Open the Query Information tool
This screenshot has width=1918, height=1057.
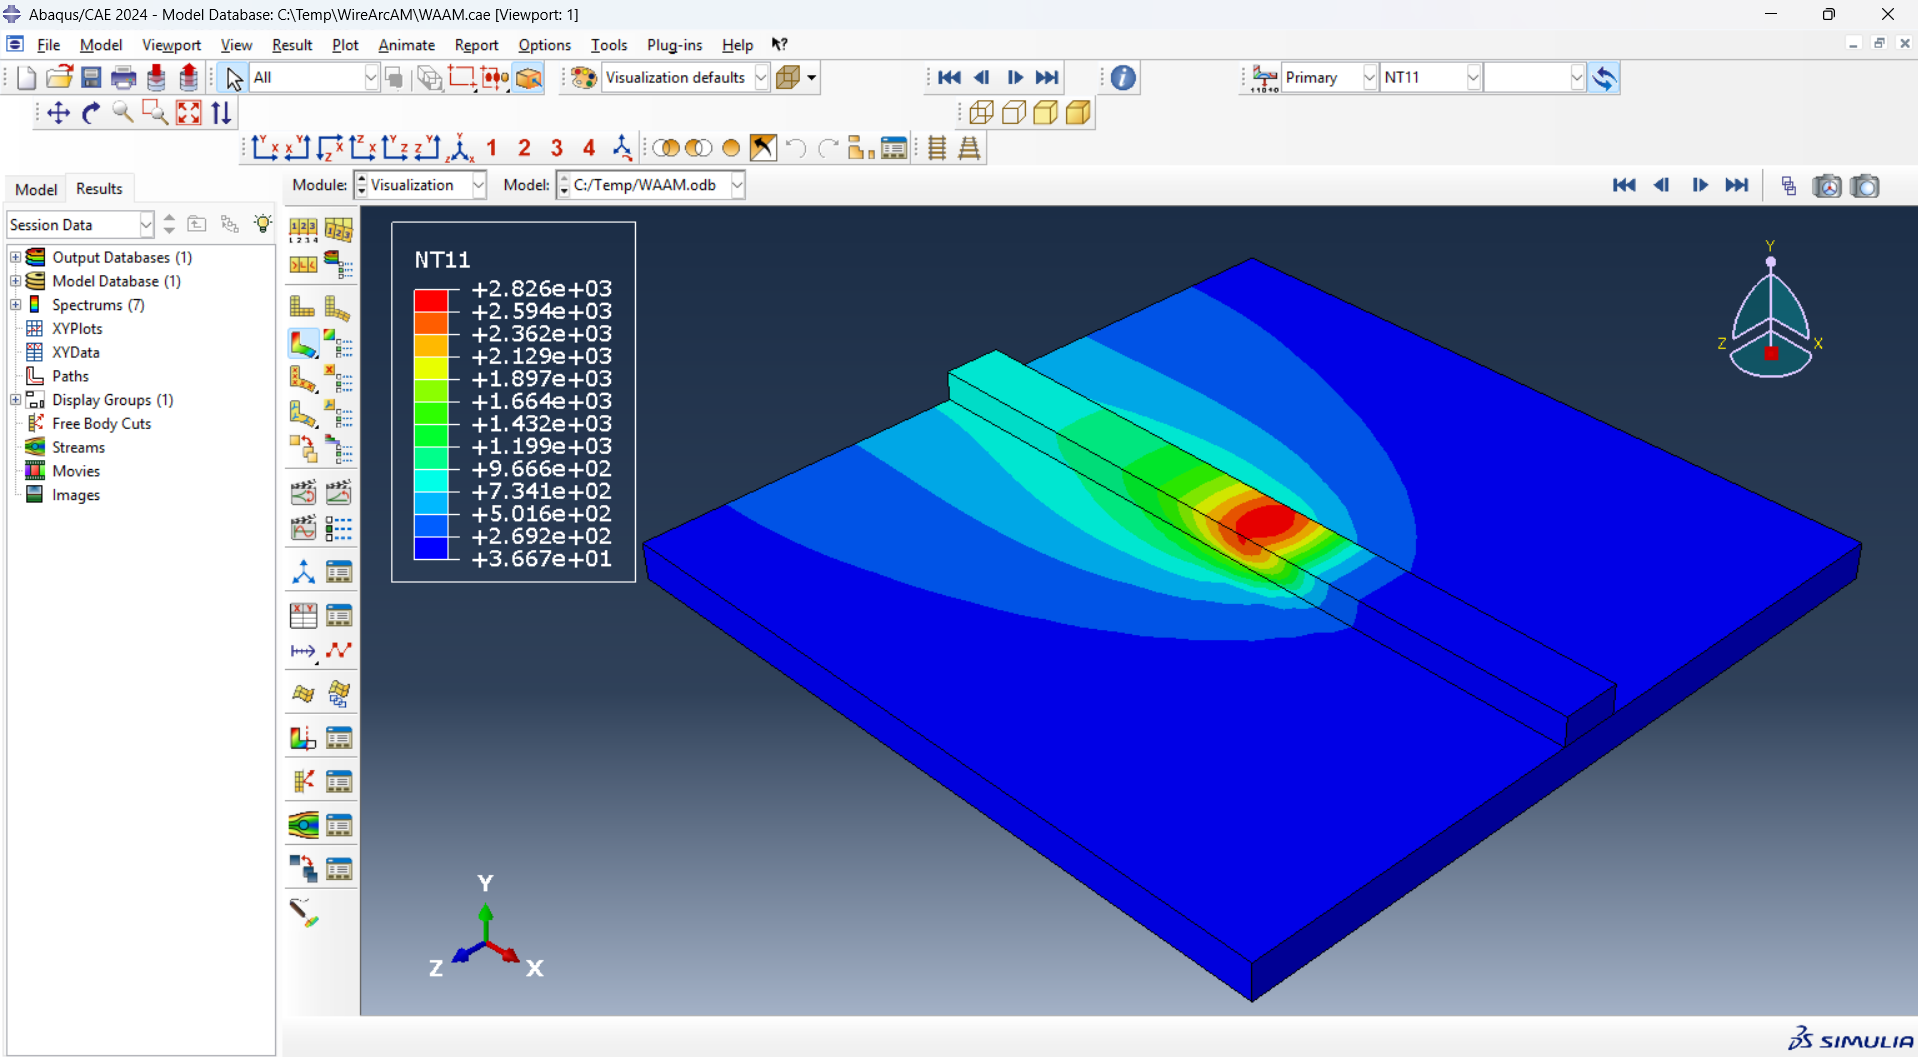[x=1122, y=77]
